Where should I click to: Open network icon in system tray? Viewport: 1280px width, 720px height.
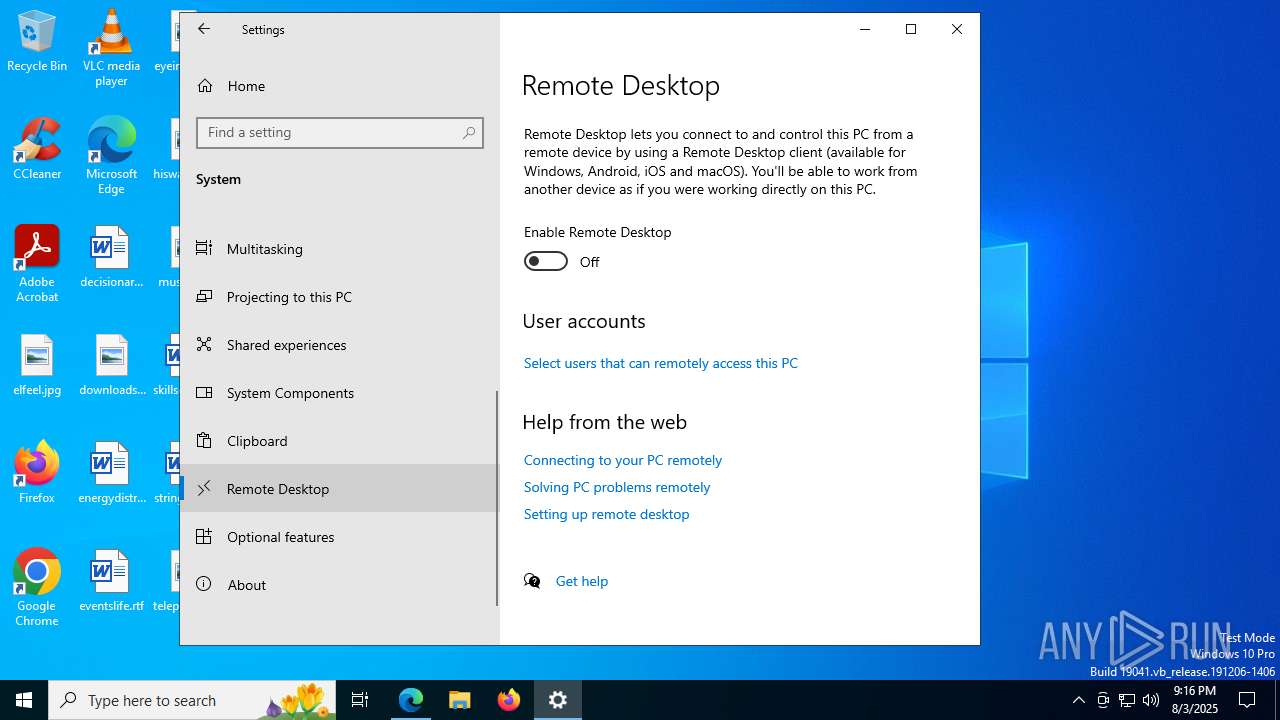(x=1127, y=700)
